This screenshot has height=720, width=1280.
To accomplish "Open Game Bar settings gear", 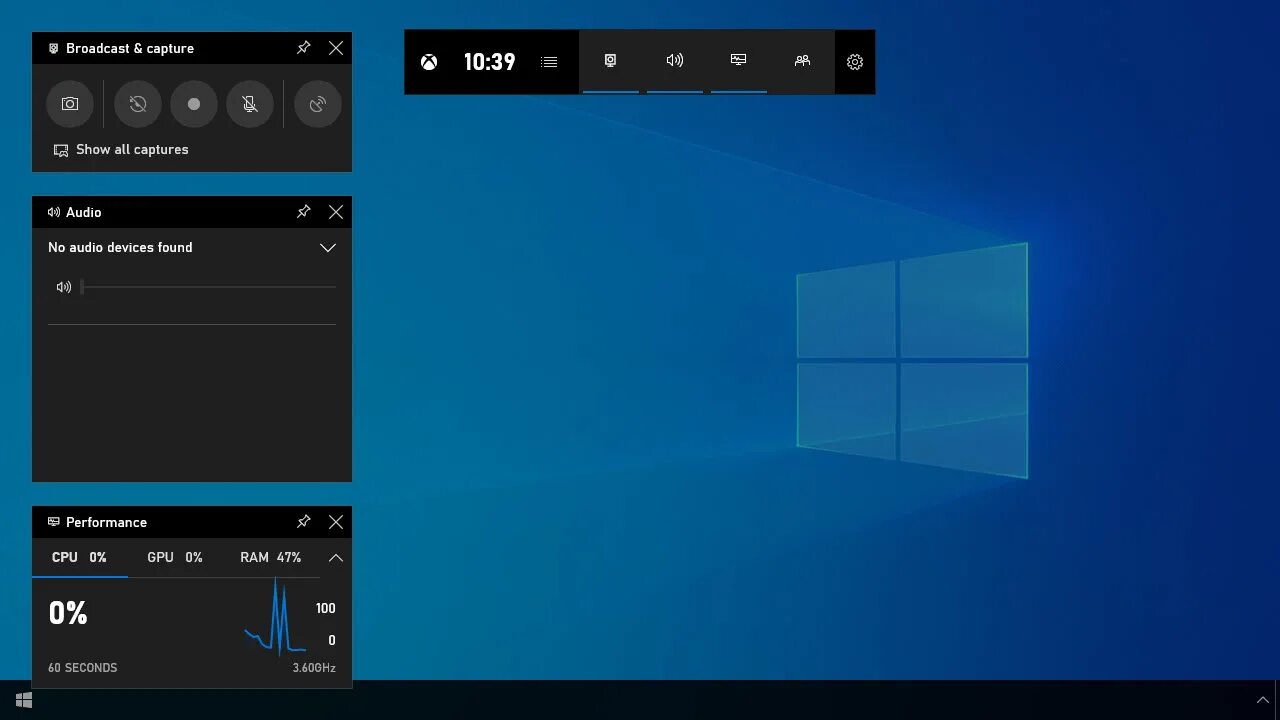I will 855,61.
